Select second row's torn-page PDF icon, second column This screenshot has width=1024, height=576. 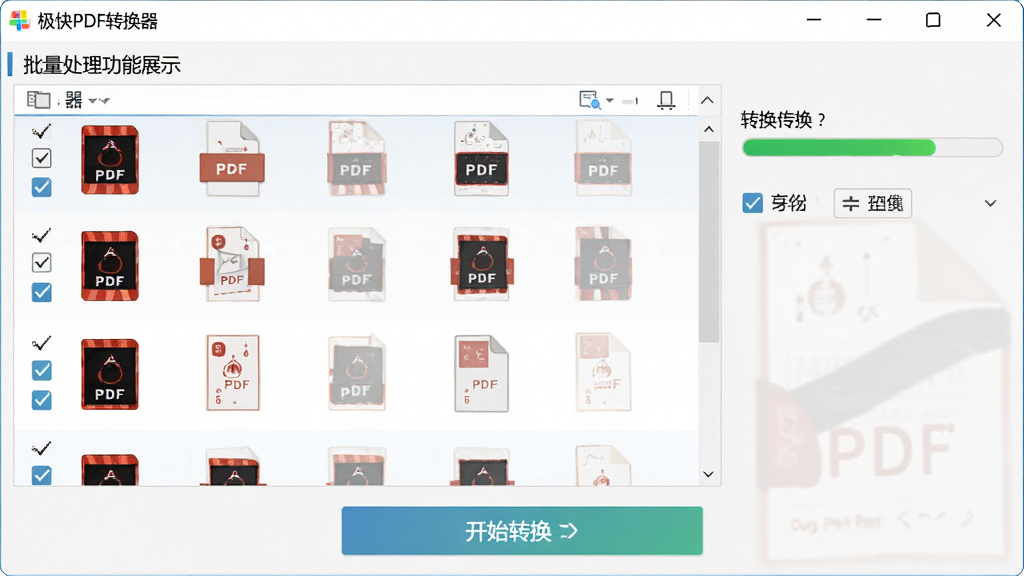point(232,264)
